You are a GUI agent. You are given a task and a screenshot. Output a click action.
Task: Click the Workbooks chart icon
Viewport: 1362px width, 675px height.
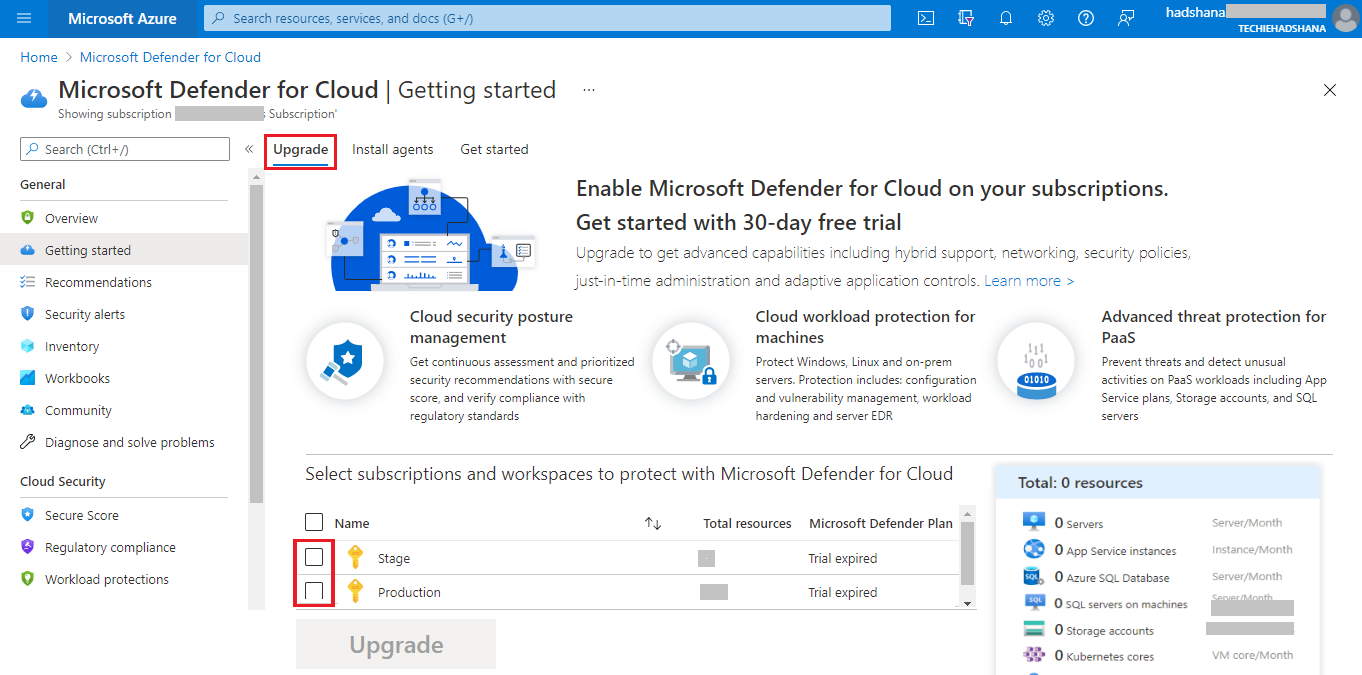[27, 378]
